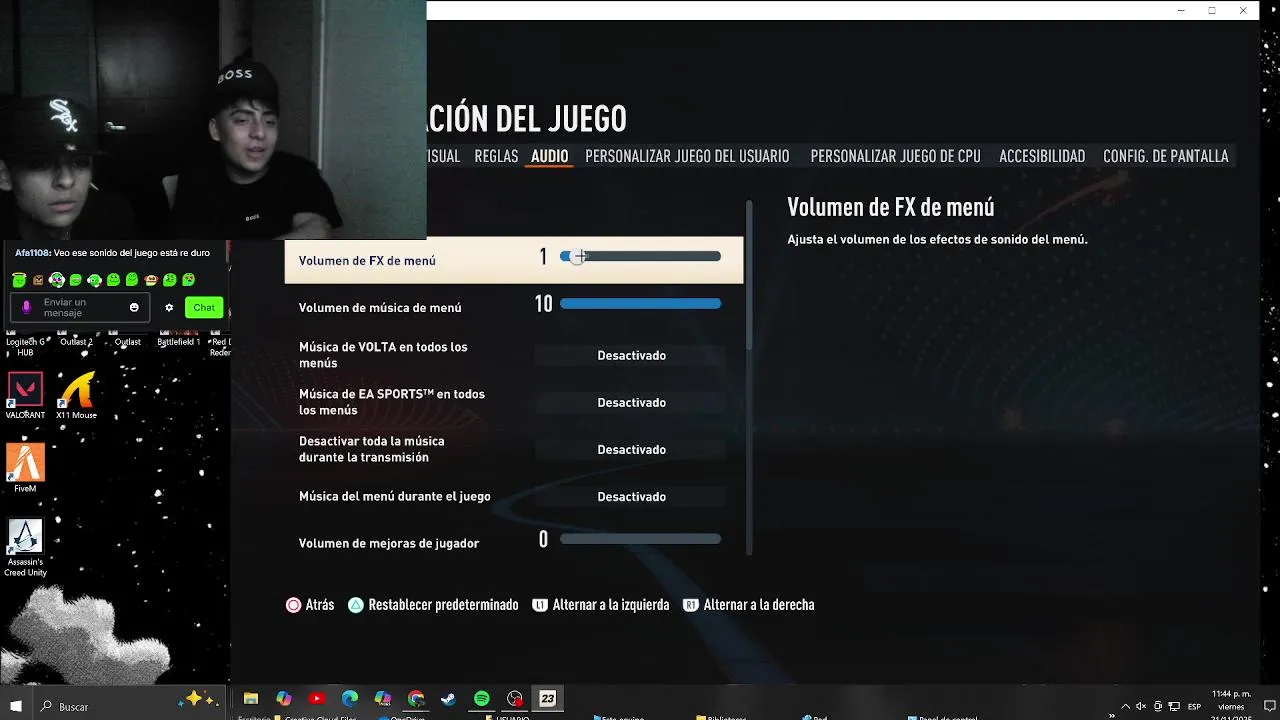Toggle Música del menú durante el juego
The image size is (1280, 720).
(x=631, y=496)
